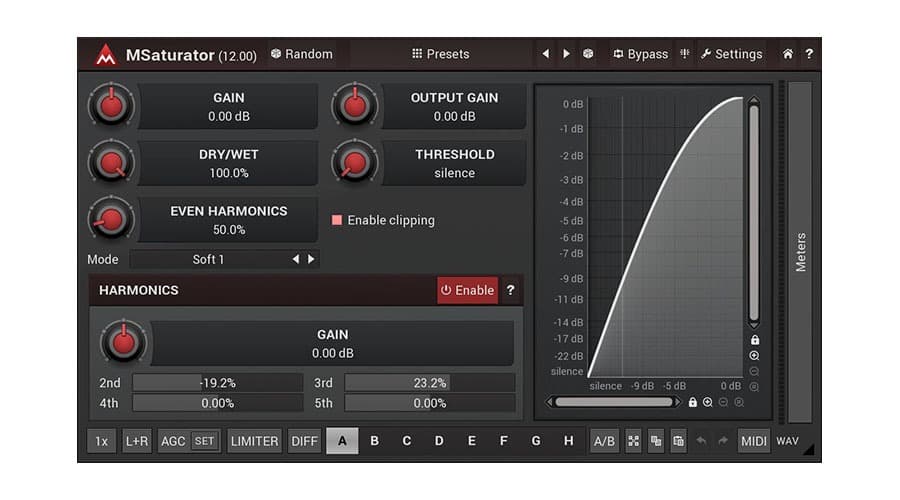Toggle the DIFF button

click(x=304, y=441)
